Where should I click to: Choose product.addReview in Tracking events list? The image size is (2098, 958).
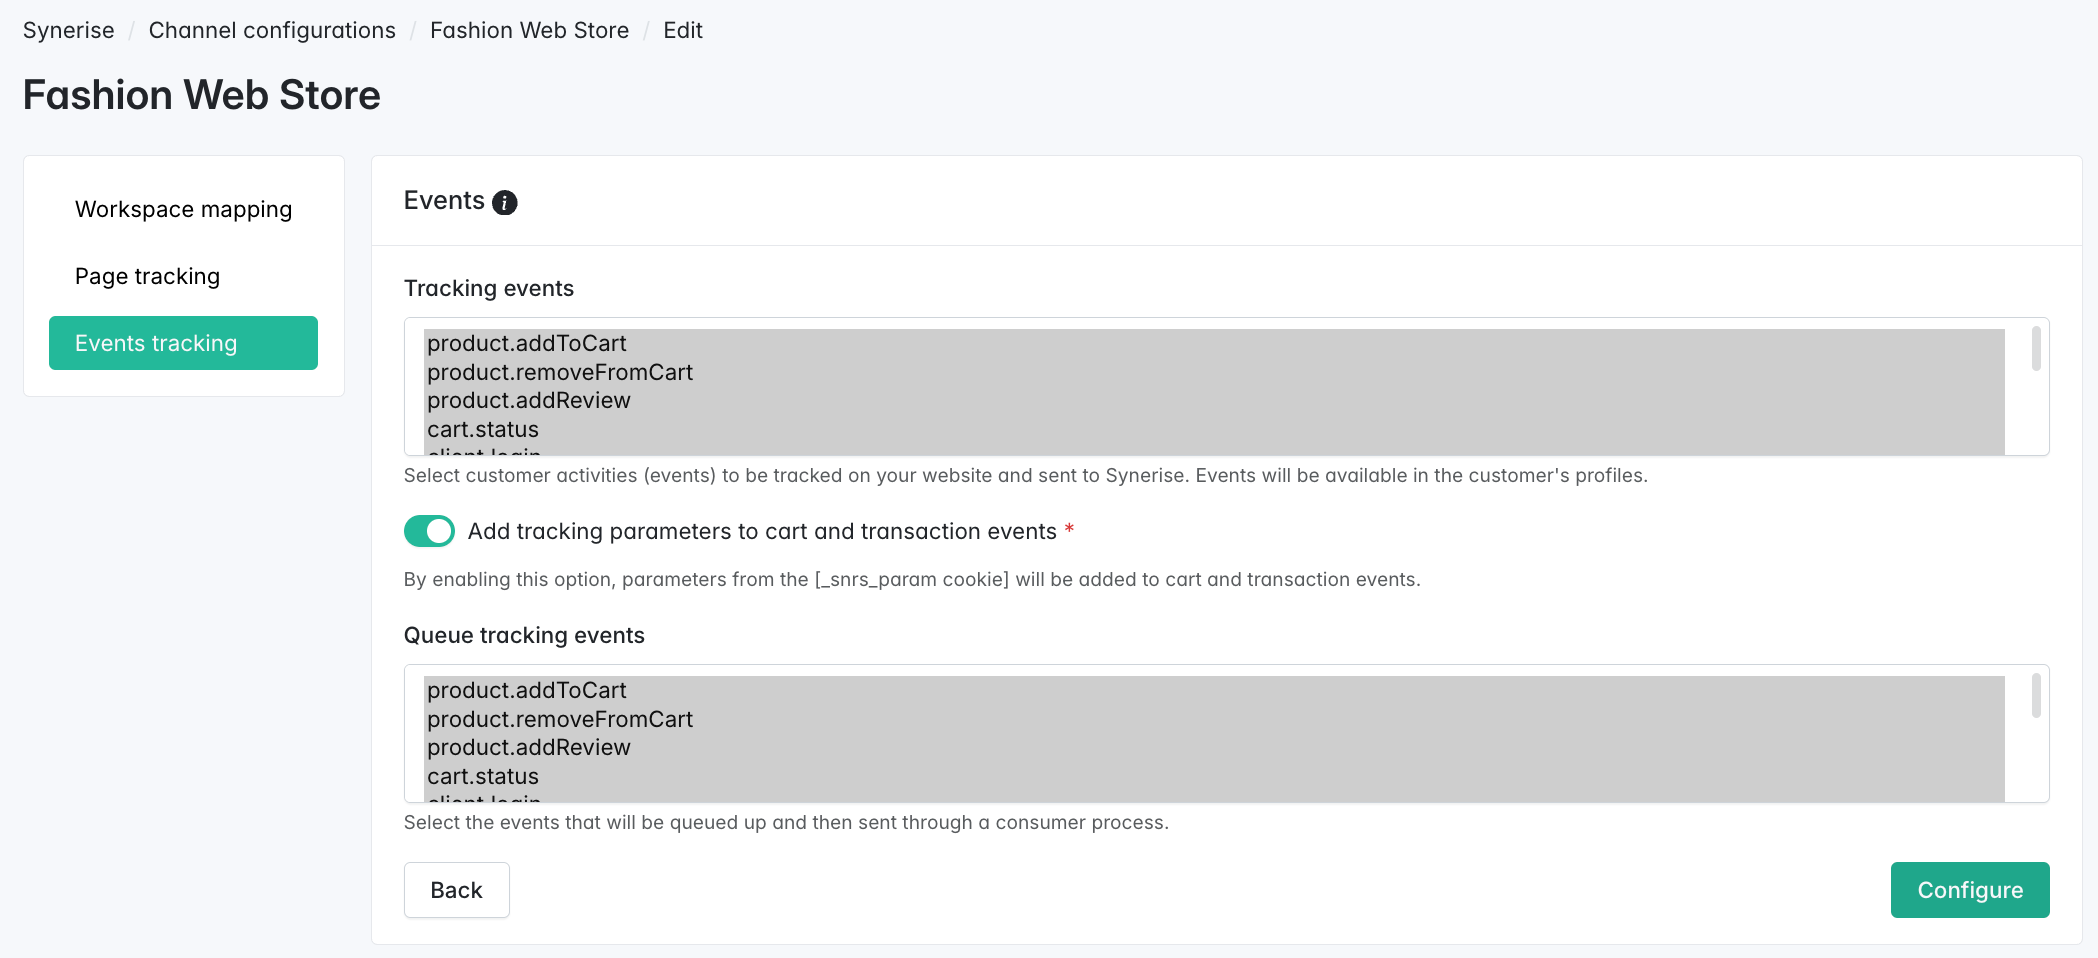coord(529,401)
